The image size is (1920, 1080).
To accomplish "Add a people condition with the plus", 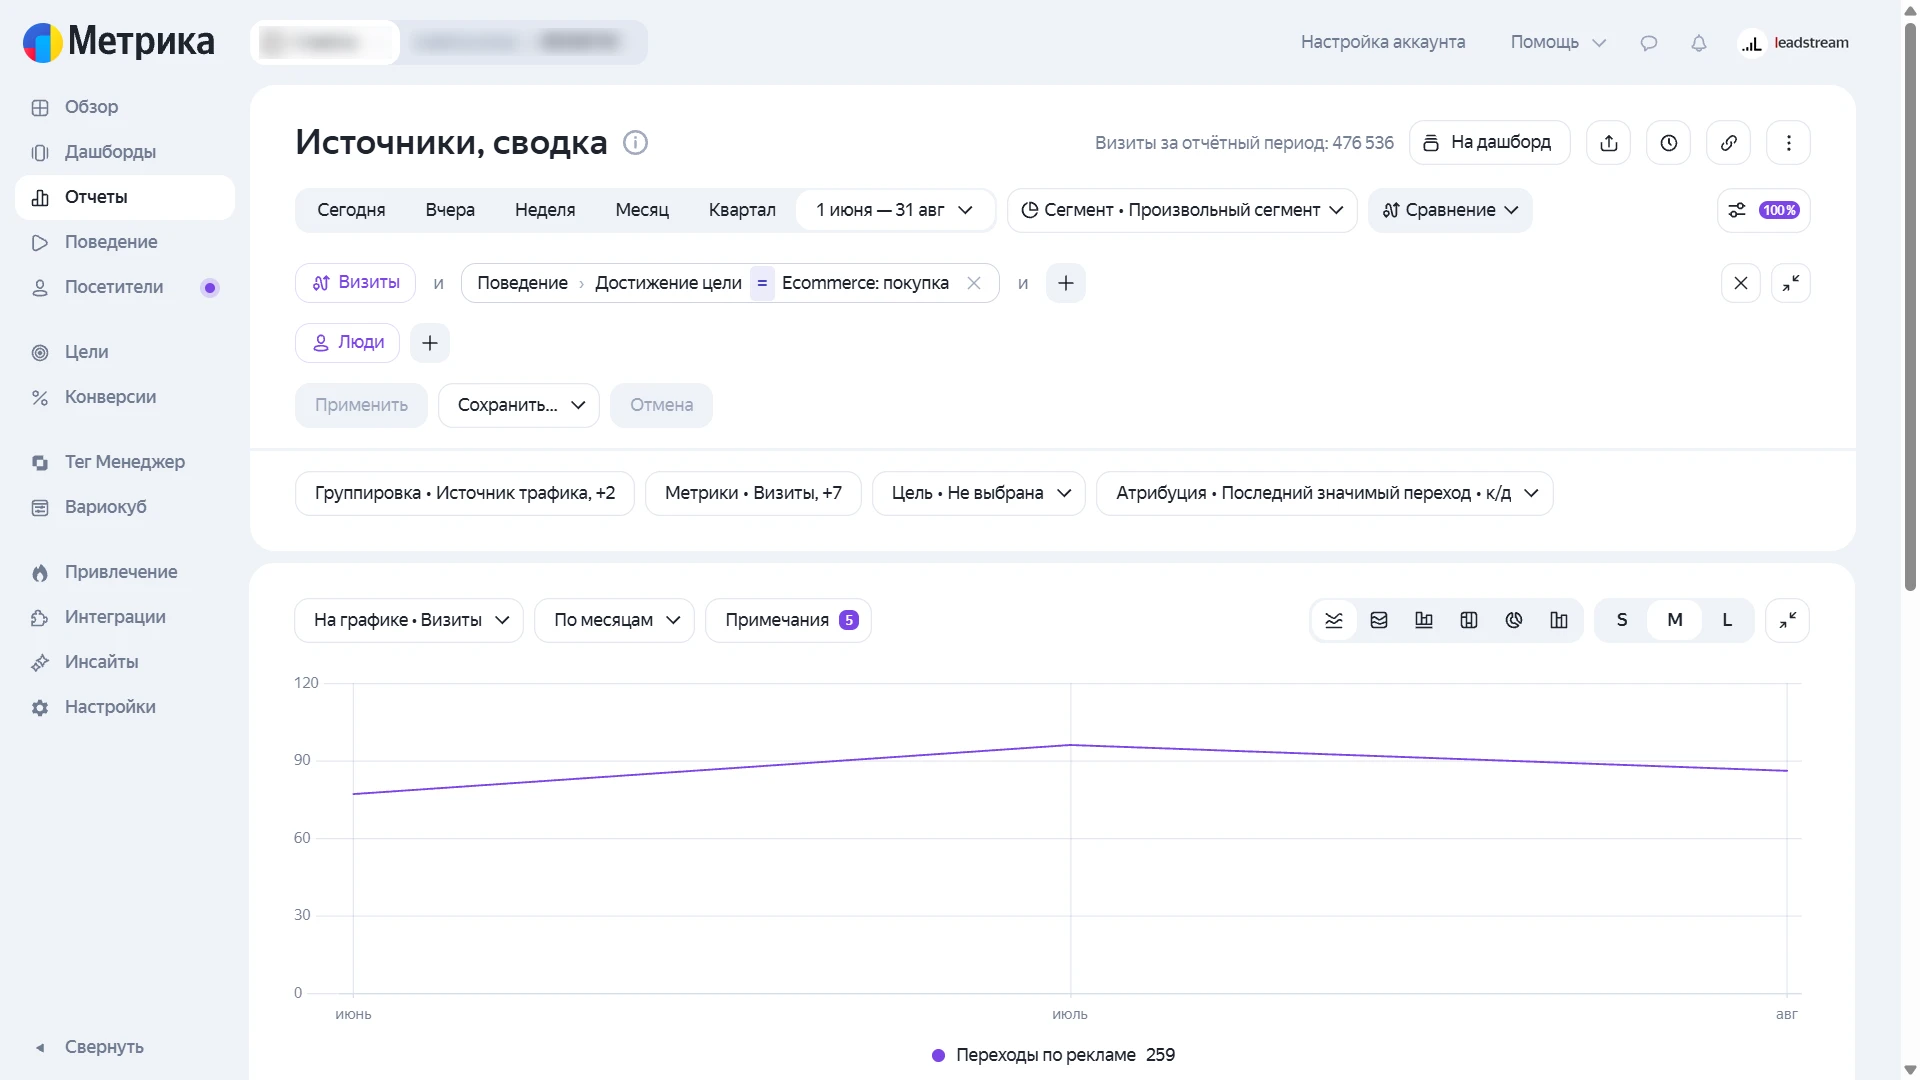I will 430,343.
